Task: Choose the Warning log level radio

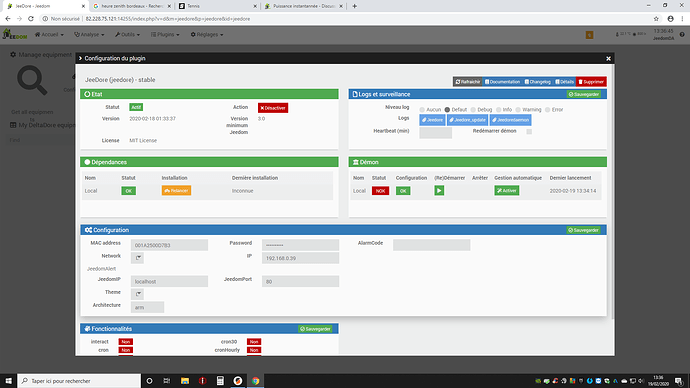Action: click(x=518, y=110)
